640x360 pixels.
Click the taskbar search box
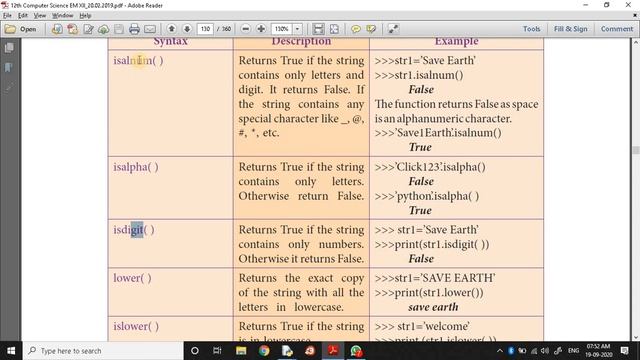coord(103,351)
